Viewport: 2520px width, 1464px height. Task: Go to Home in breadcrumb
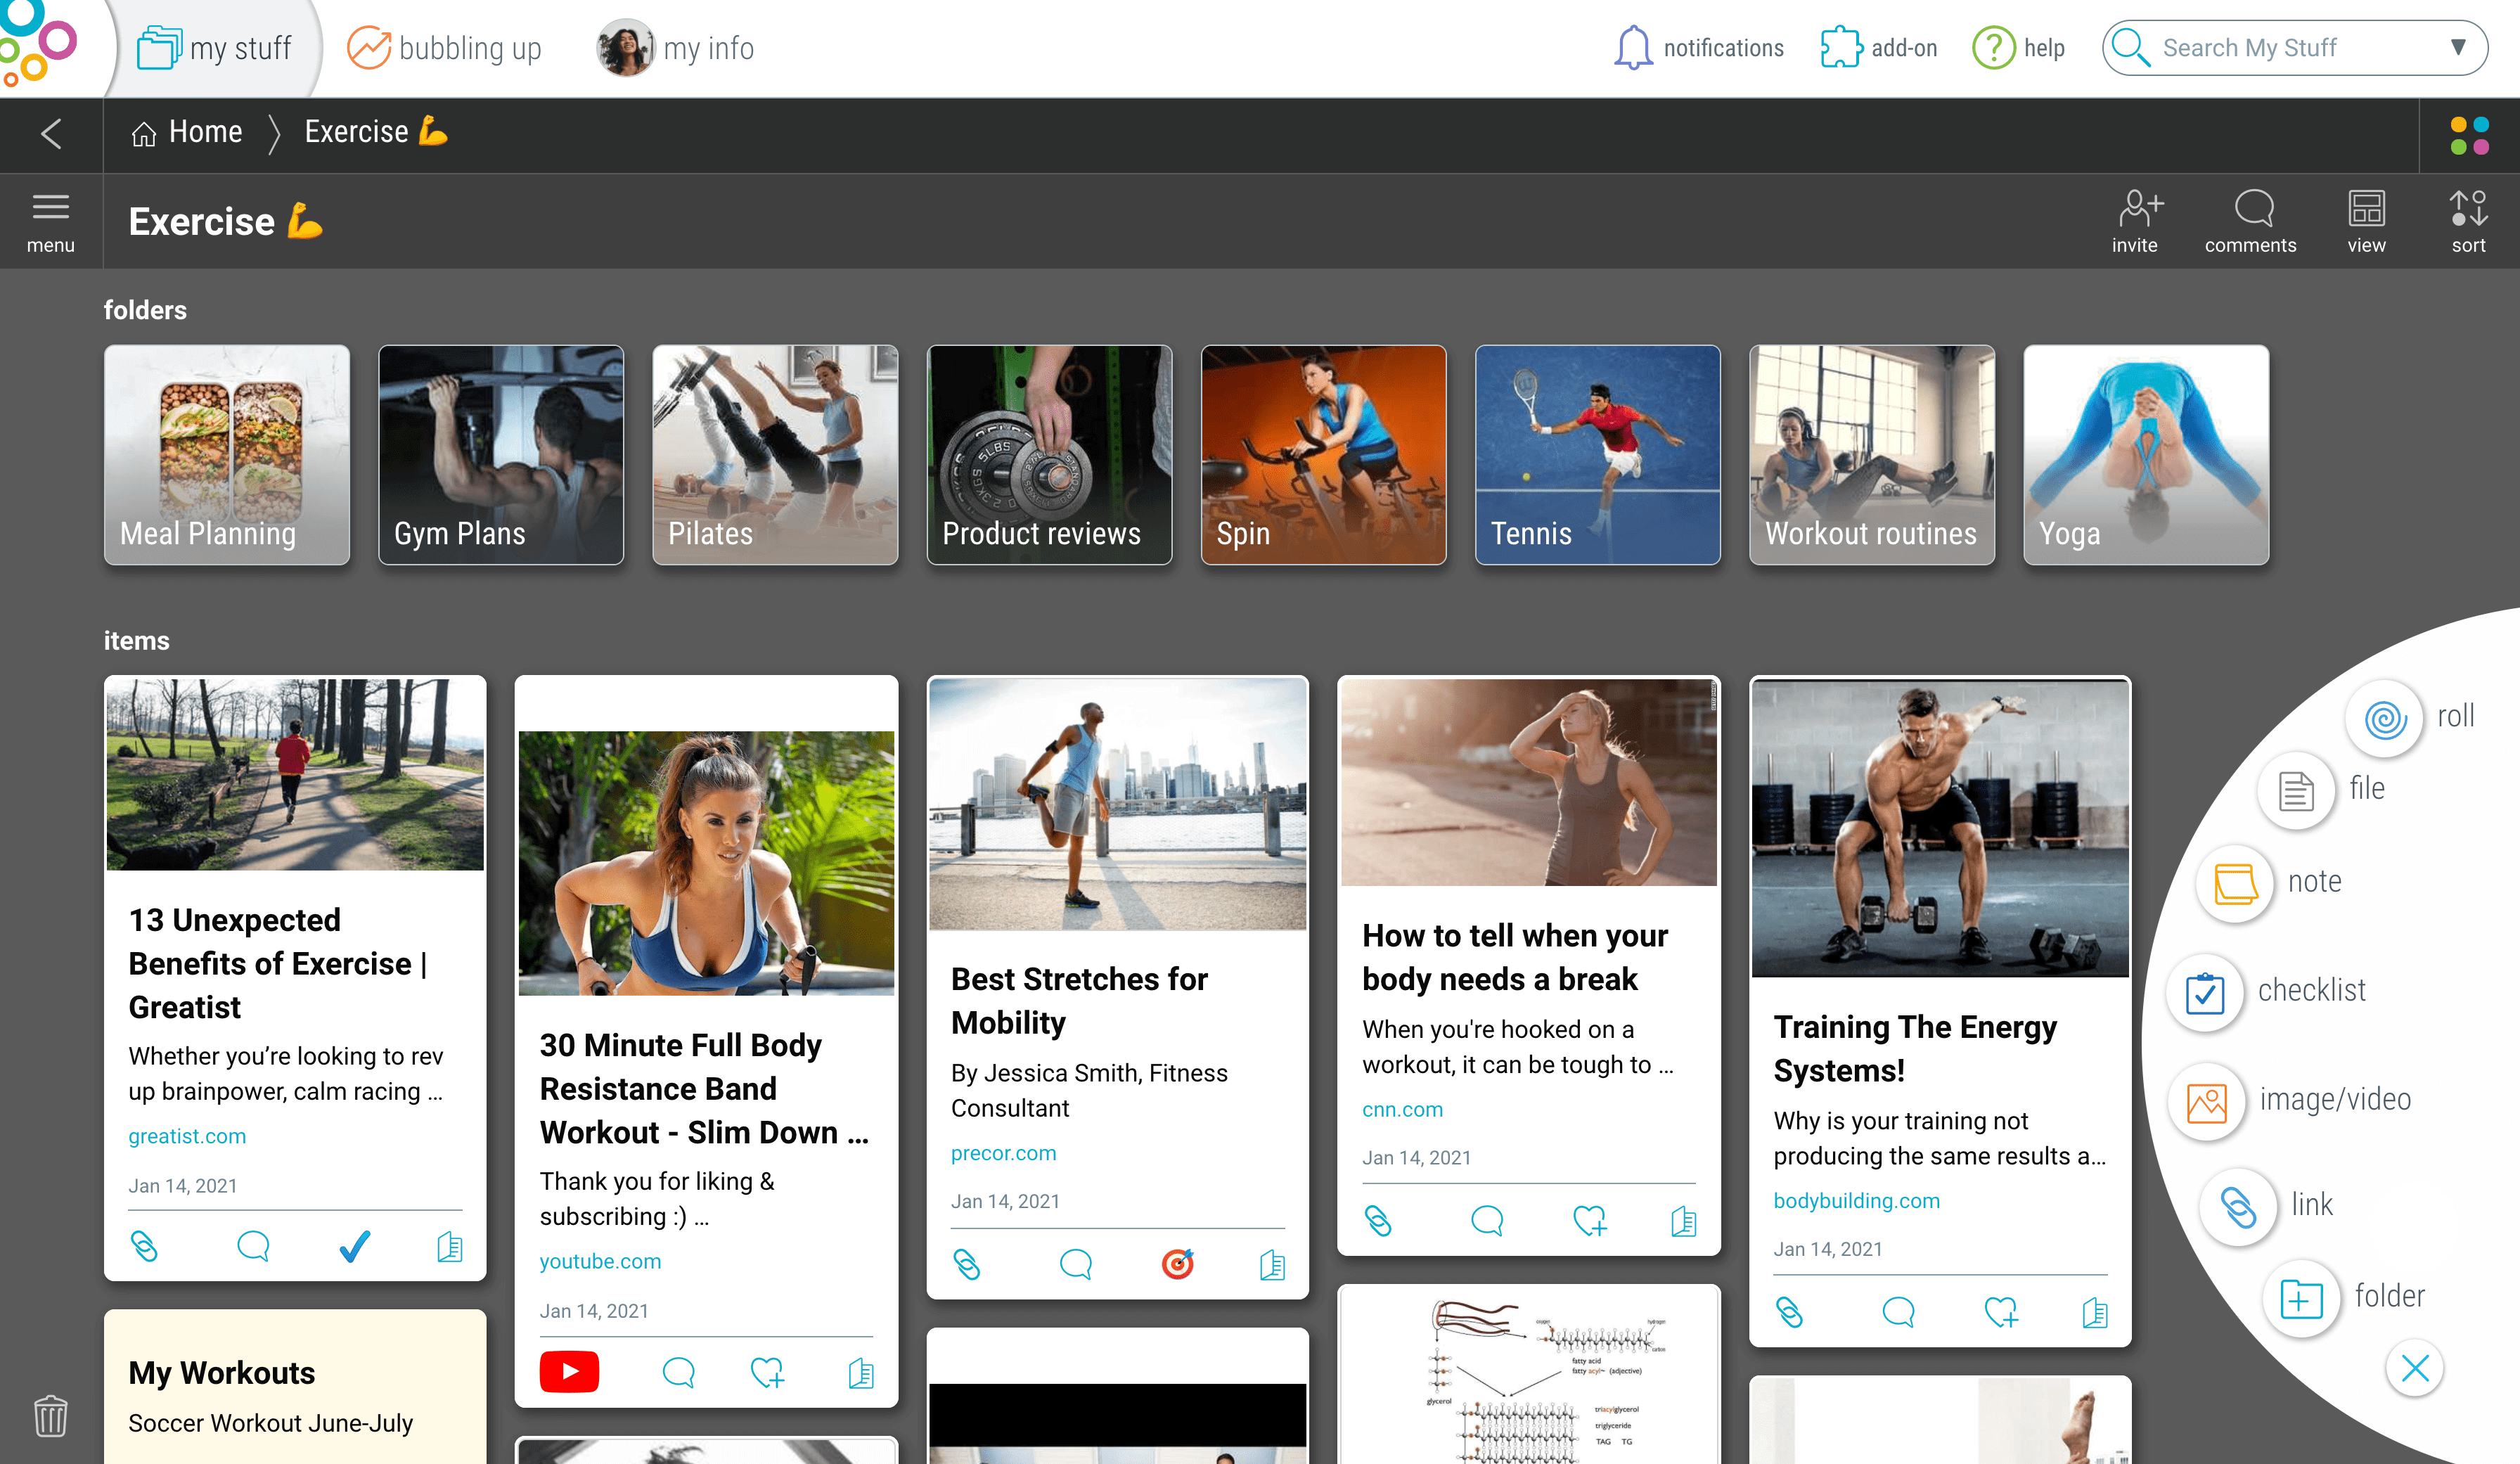tap(187, 132)
